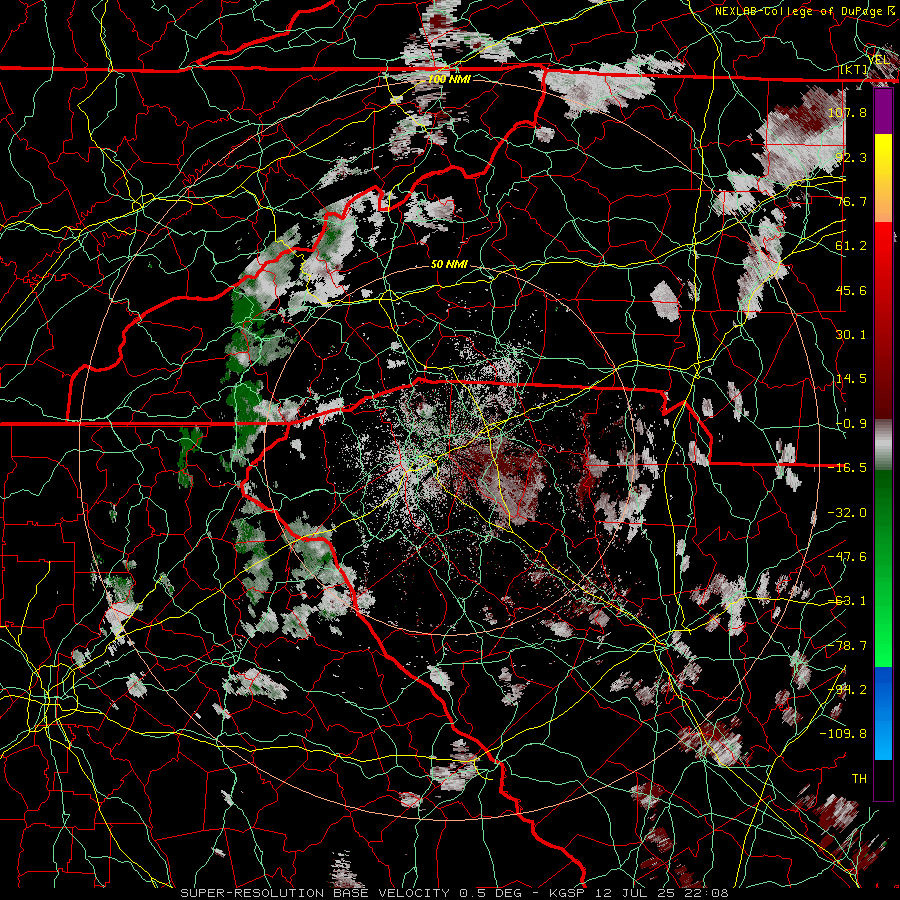Image resolution: width=900 pixels, height=900 pixels.
Task: Click the VEL legend title
Action: (x=879, y=60)
